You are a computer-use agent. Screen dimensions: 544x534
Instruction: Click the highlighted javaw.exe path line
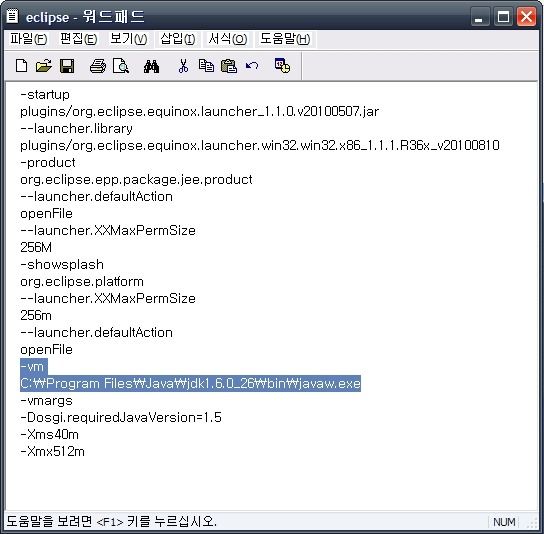pos(190,383)
